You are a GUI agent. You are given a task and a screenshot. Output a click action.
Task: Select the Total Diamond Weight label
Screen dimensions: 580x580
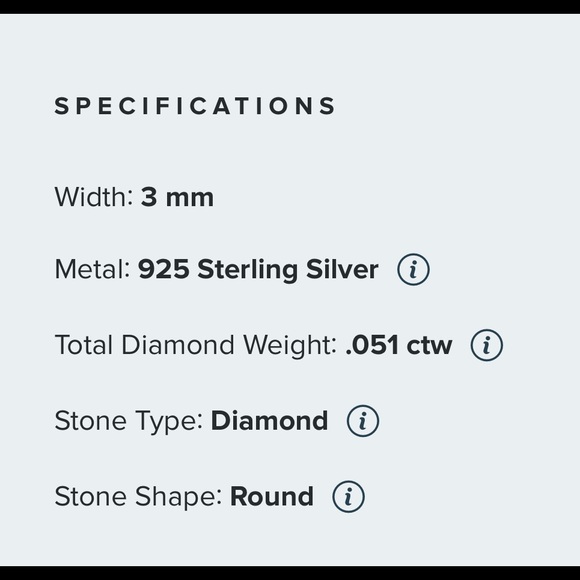coord(196,346)
